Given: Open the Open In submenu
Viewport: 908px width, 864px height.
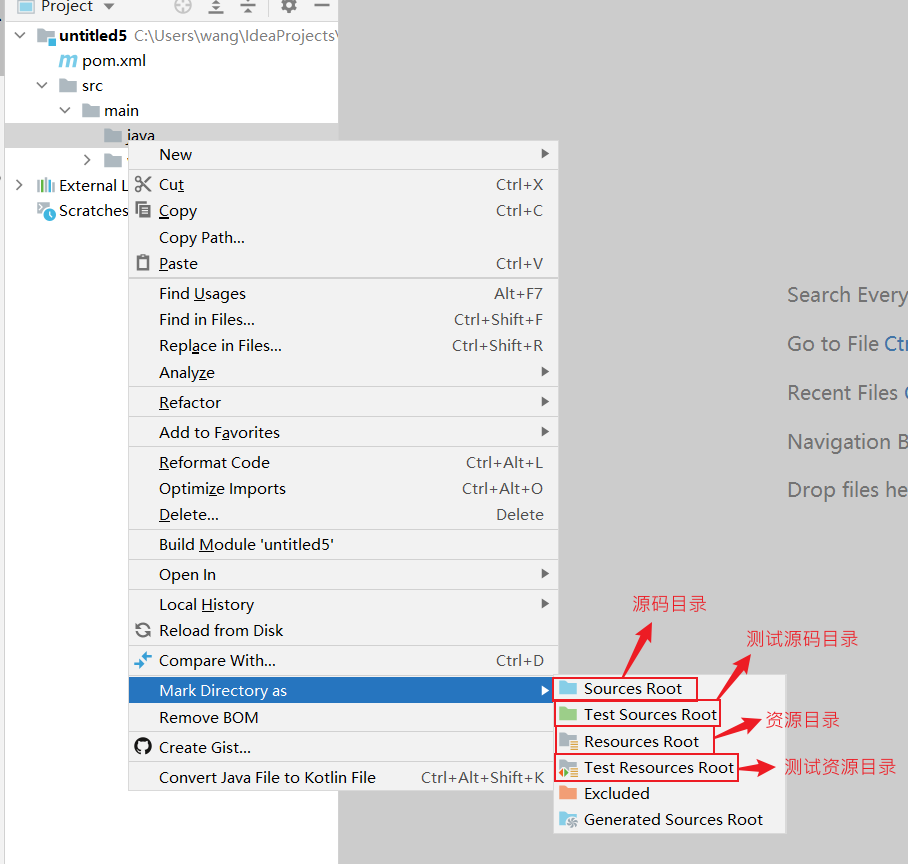Looking at the screenshot, I should (343, 574).
